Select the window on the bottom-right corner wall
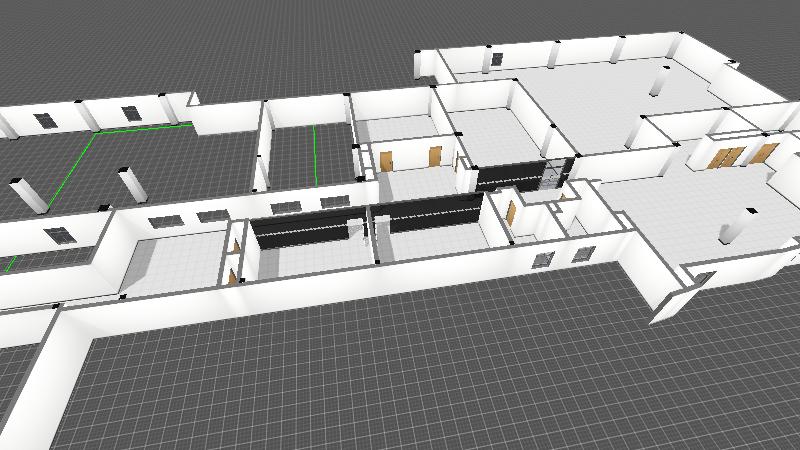Screen dimensions: 800x450 click(x=703, y=278)
